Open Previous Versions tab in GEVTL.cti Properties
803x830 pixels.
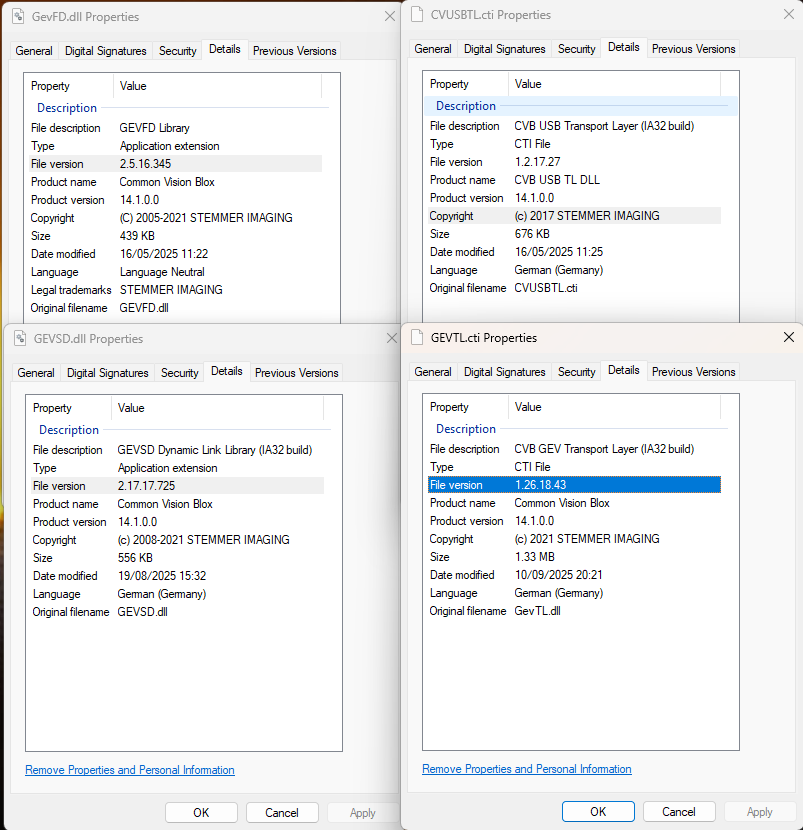[x=693, y=372]
